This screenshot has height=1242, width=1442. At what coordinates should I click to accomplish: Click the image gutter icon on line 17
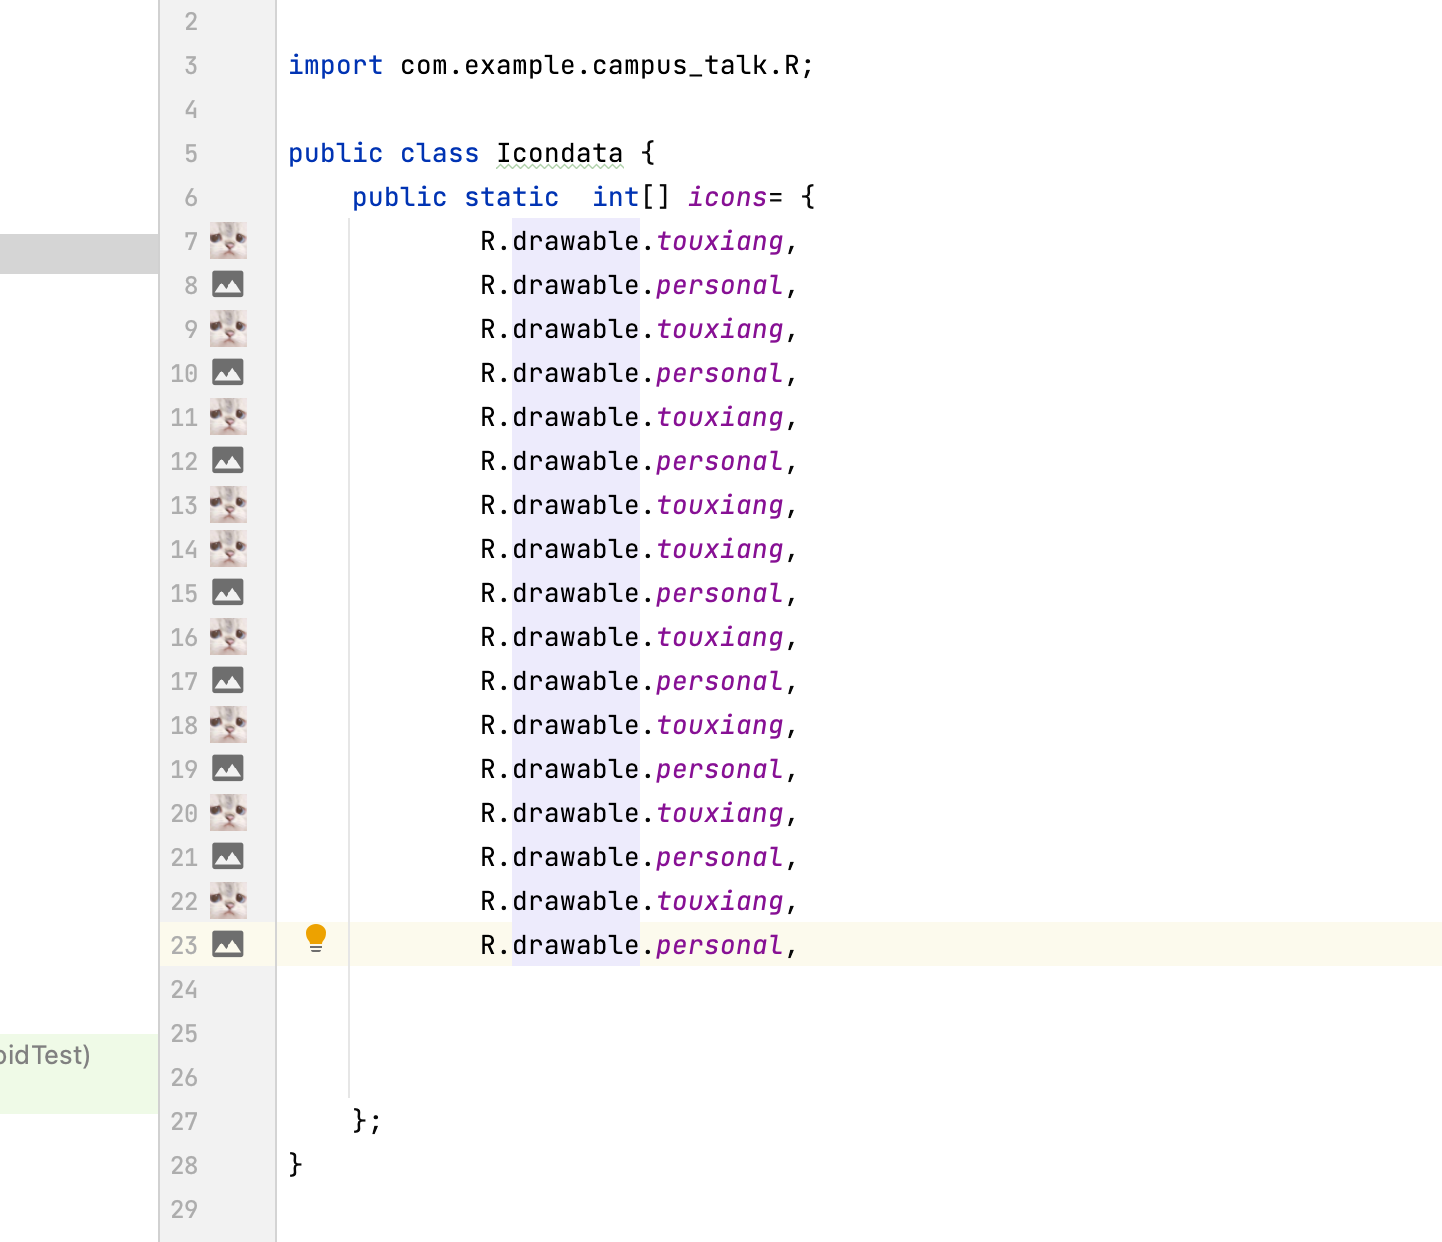228,681
